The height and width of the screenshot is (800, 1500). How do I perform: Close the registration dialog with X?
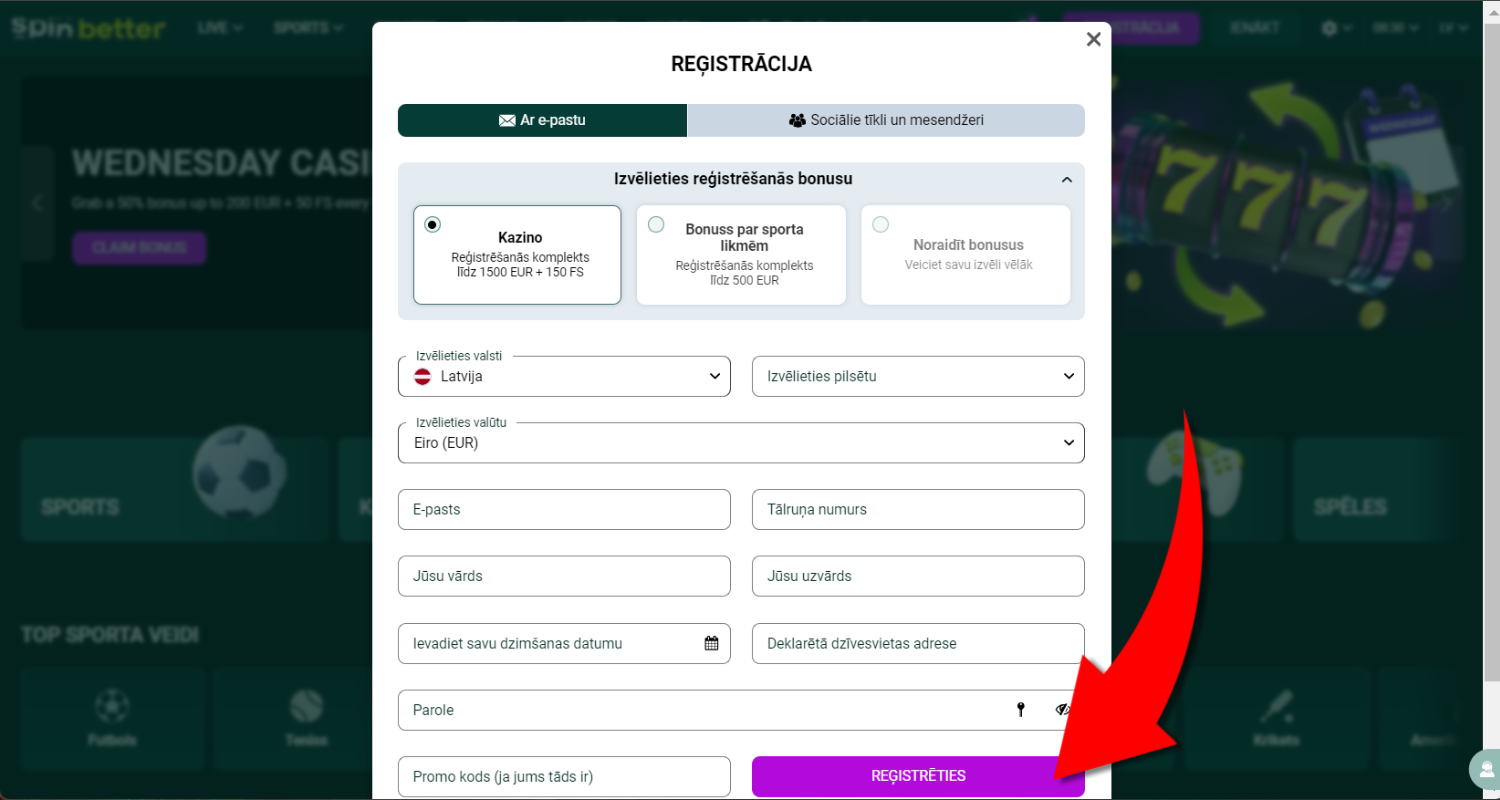click(1093, 39)
